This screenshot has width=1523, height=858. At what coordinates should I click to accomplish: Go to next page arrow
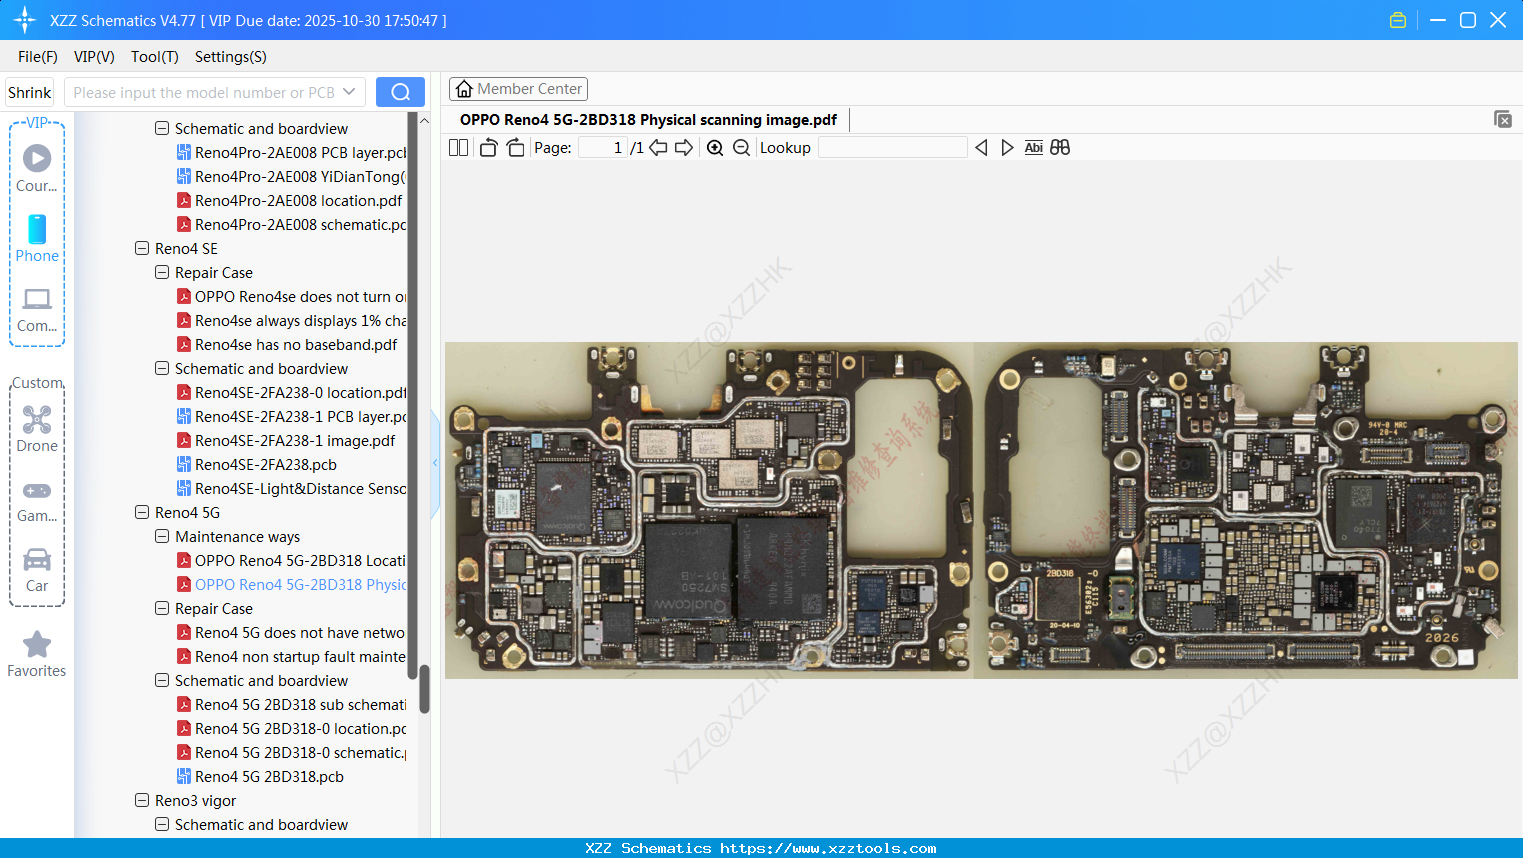(684, 148)
